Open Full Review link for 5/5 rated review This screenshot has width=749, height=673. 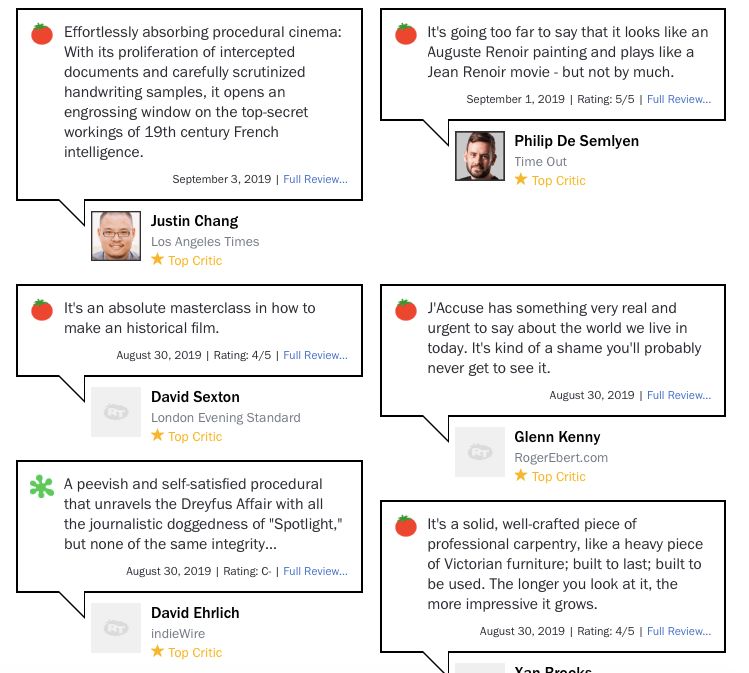(x=679, y=99)
